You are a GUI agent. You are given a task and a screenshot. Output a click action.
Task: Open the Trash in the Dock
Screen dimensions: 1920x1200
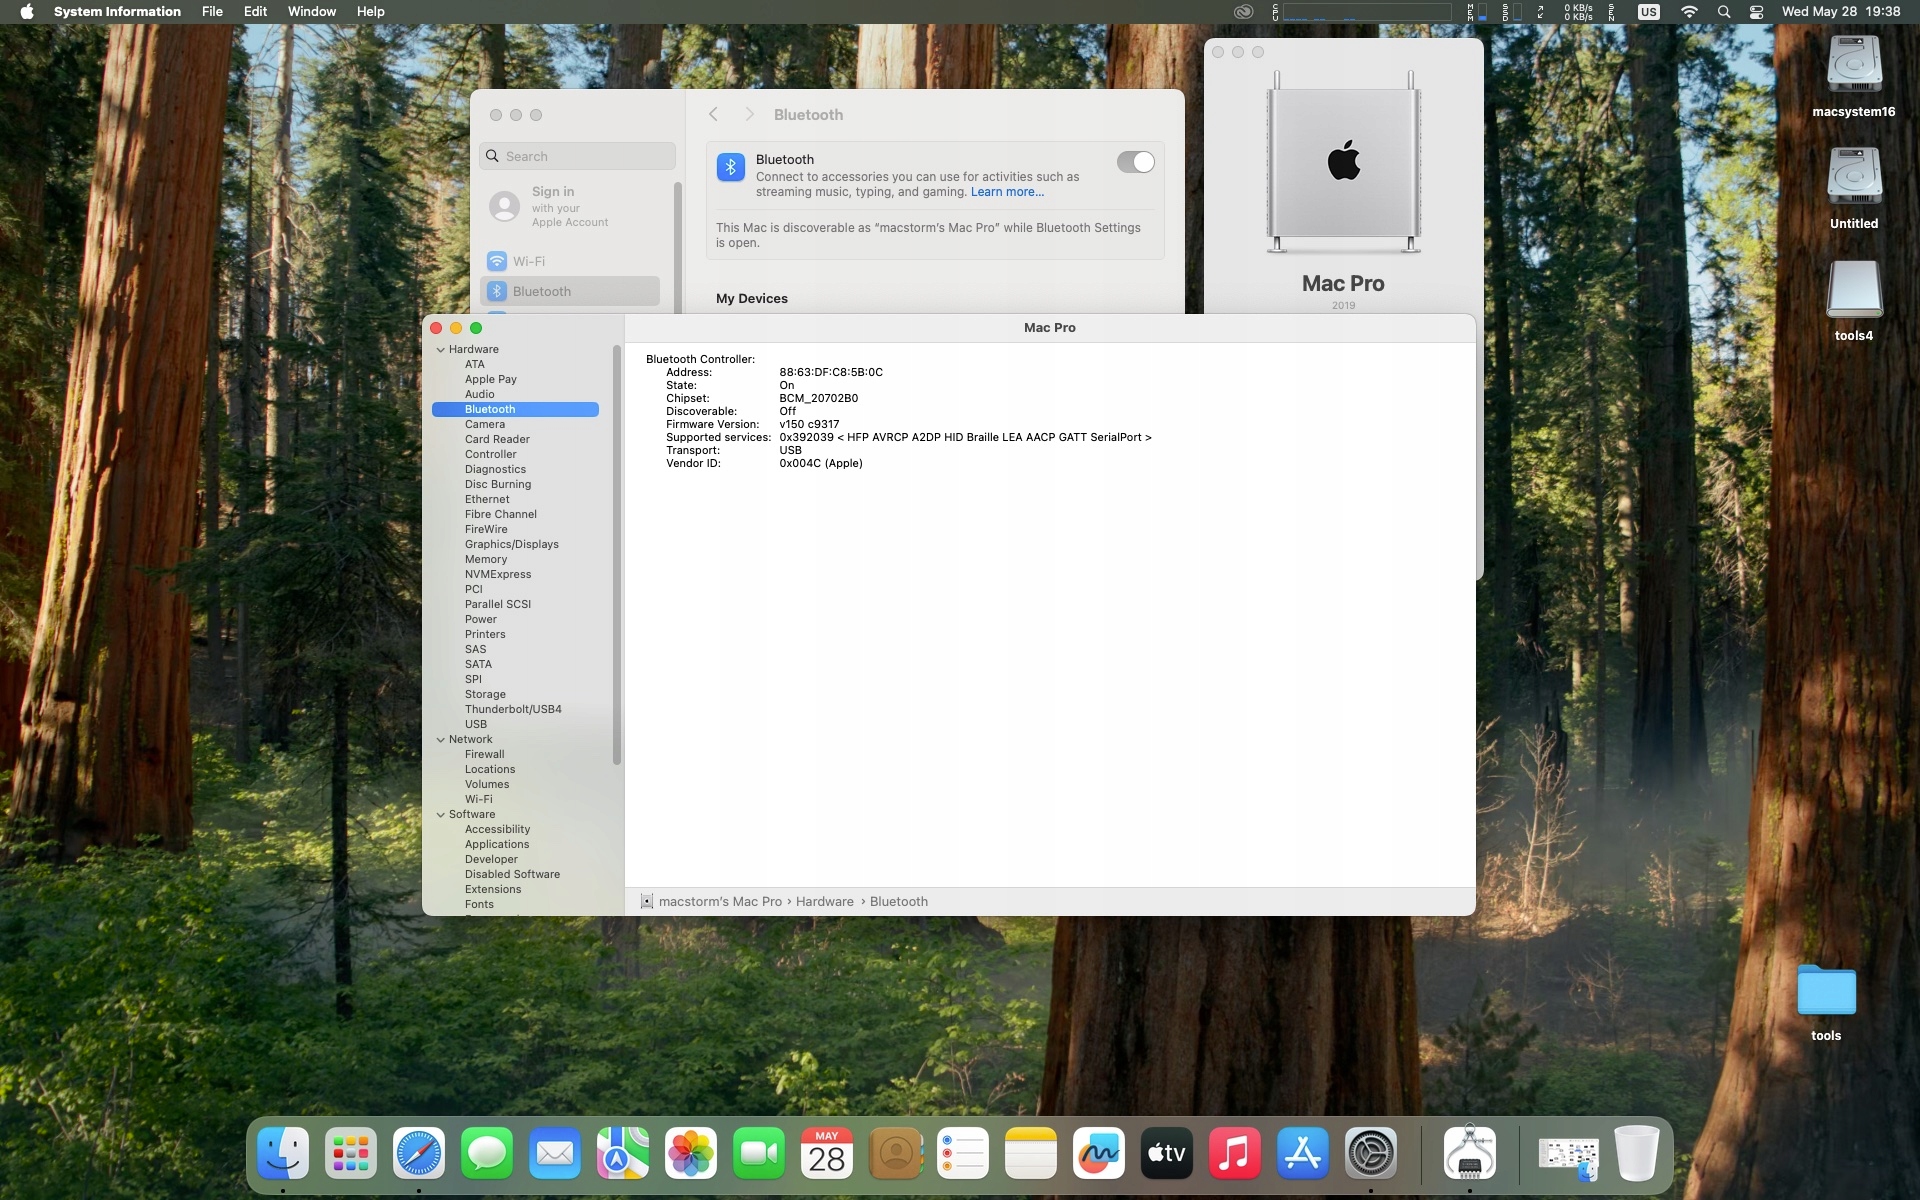point(1637,1153)
